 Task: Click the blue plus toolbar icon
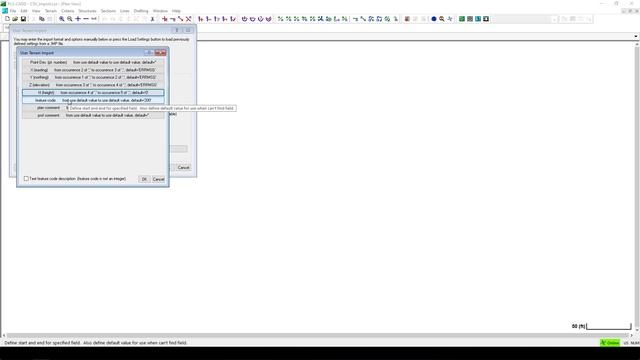pyautogui.click(x=78, y=19)
